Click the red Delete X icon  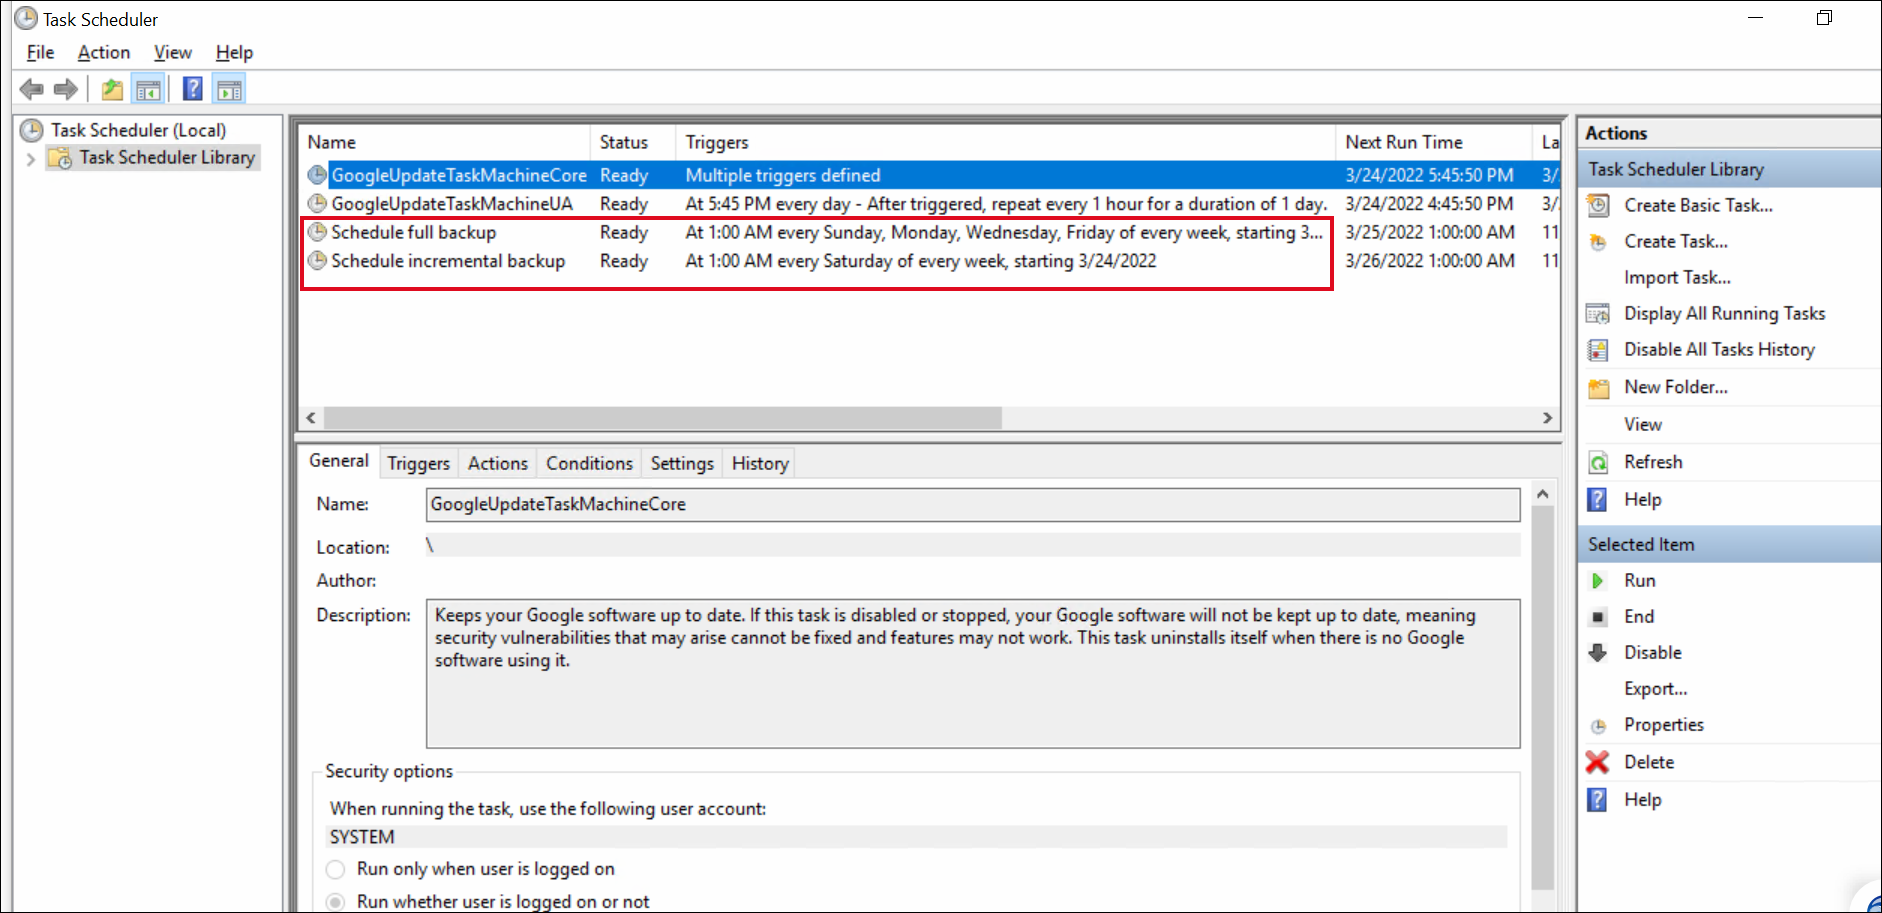pos(1598,762)
